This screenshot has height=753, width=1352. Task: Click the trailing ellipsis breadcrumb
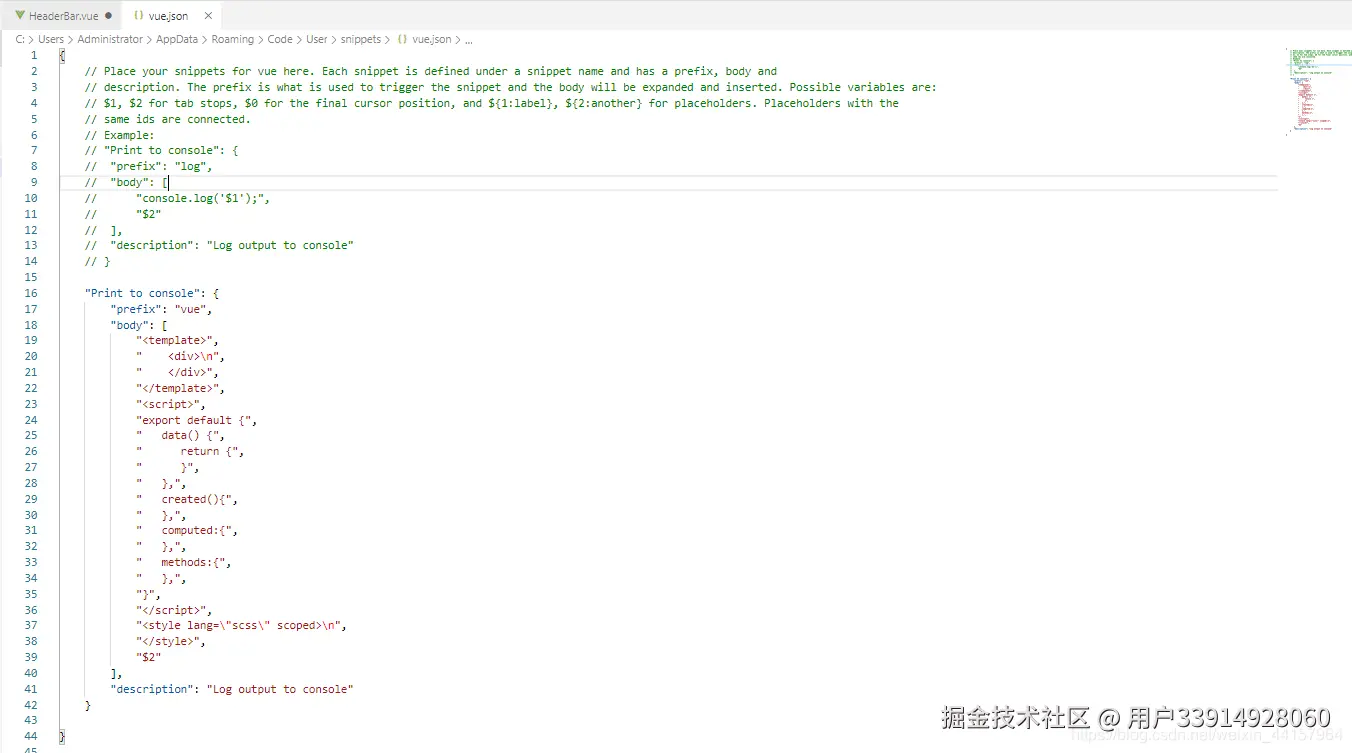click(x=469, y=39)
